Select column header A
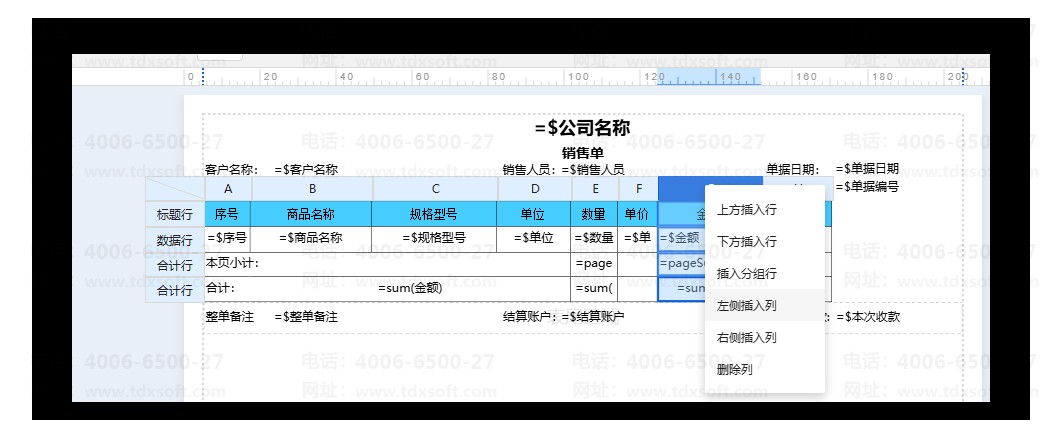 coord(228,188)
